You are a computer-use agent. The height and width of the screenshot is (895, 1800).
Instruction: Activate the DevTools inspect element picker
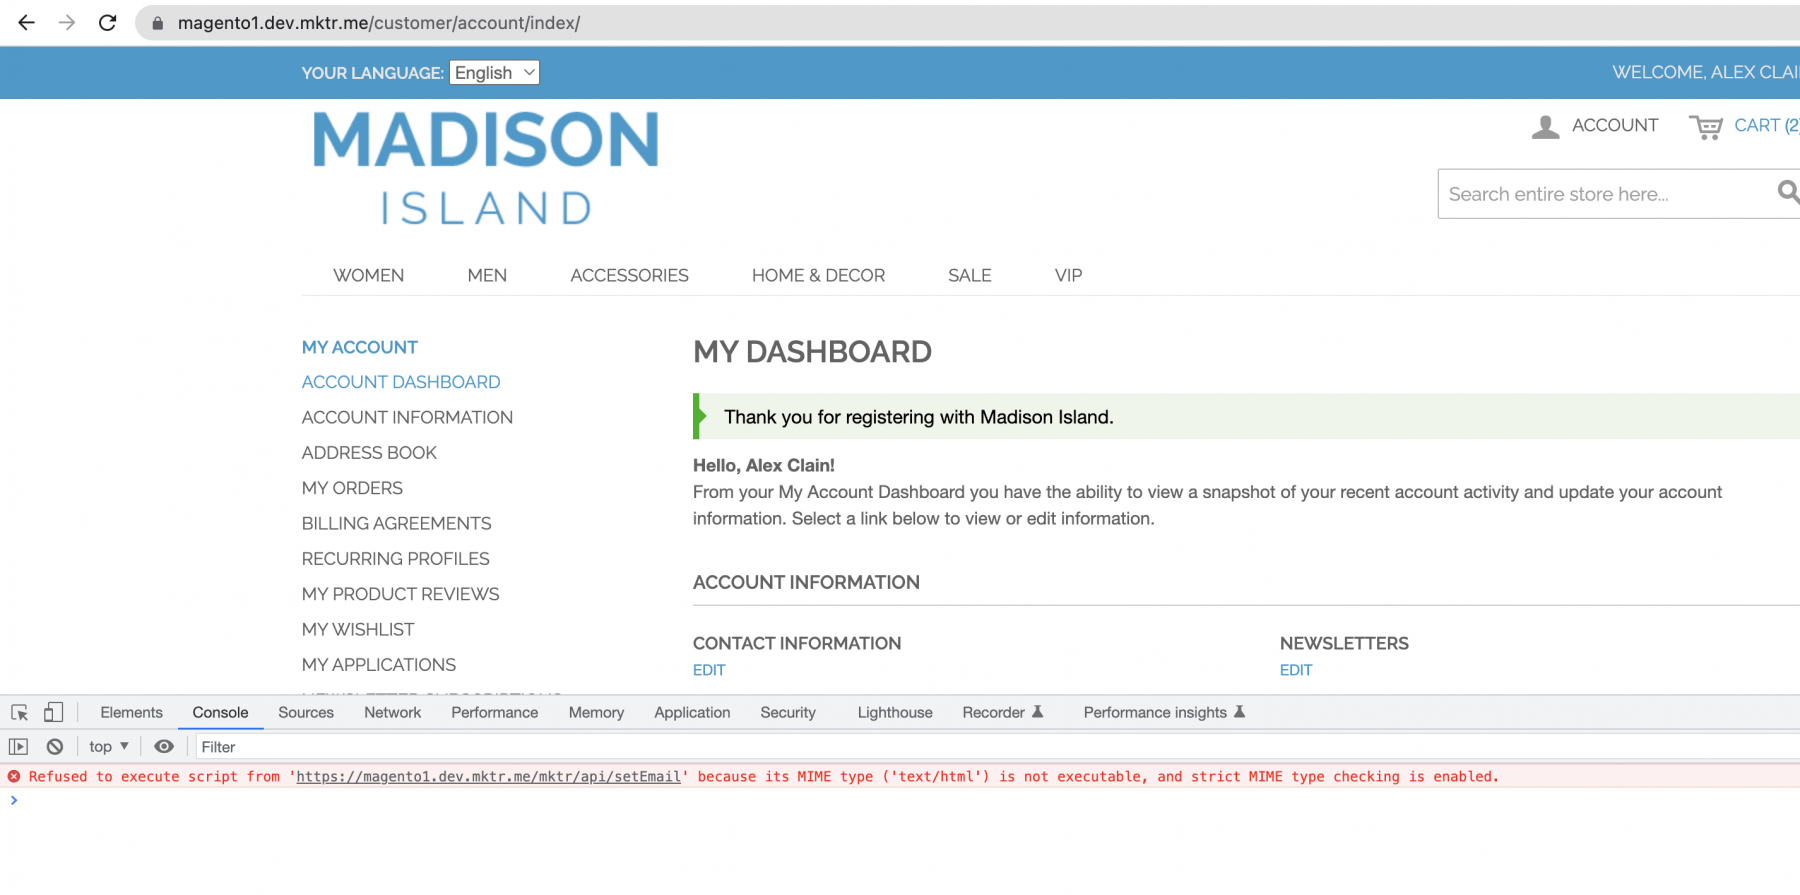tap(19, 713)
